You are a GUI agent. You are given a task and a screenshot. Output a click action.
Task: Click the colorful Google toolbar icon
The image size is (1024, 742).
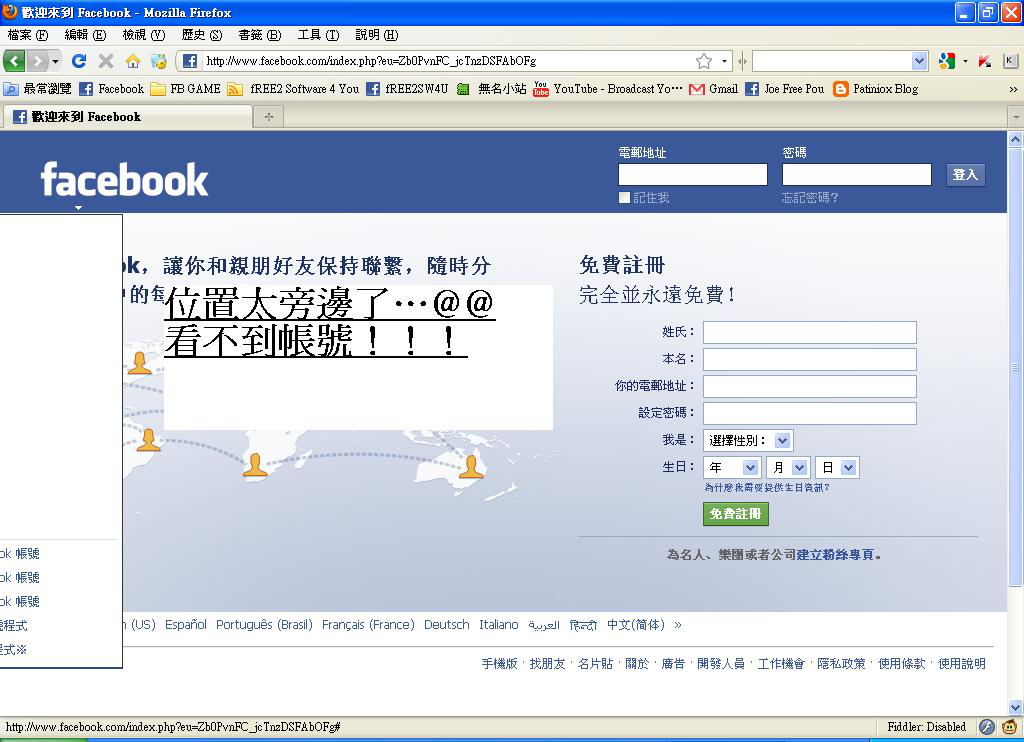tap(946, 61)
